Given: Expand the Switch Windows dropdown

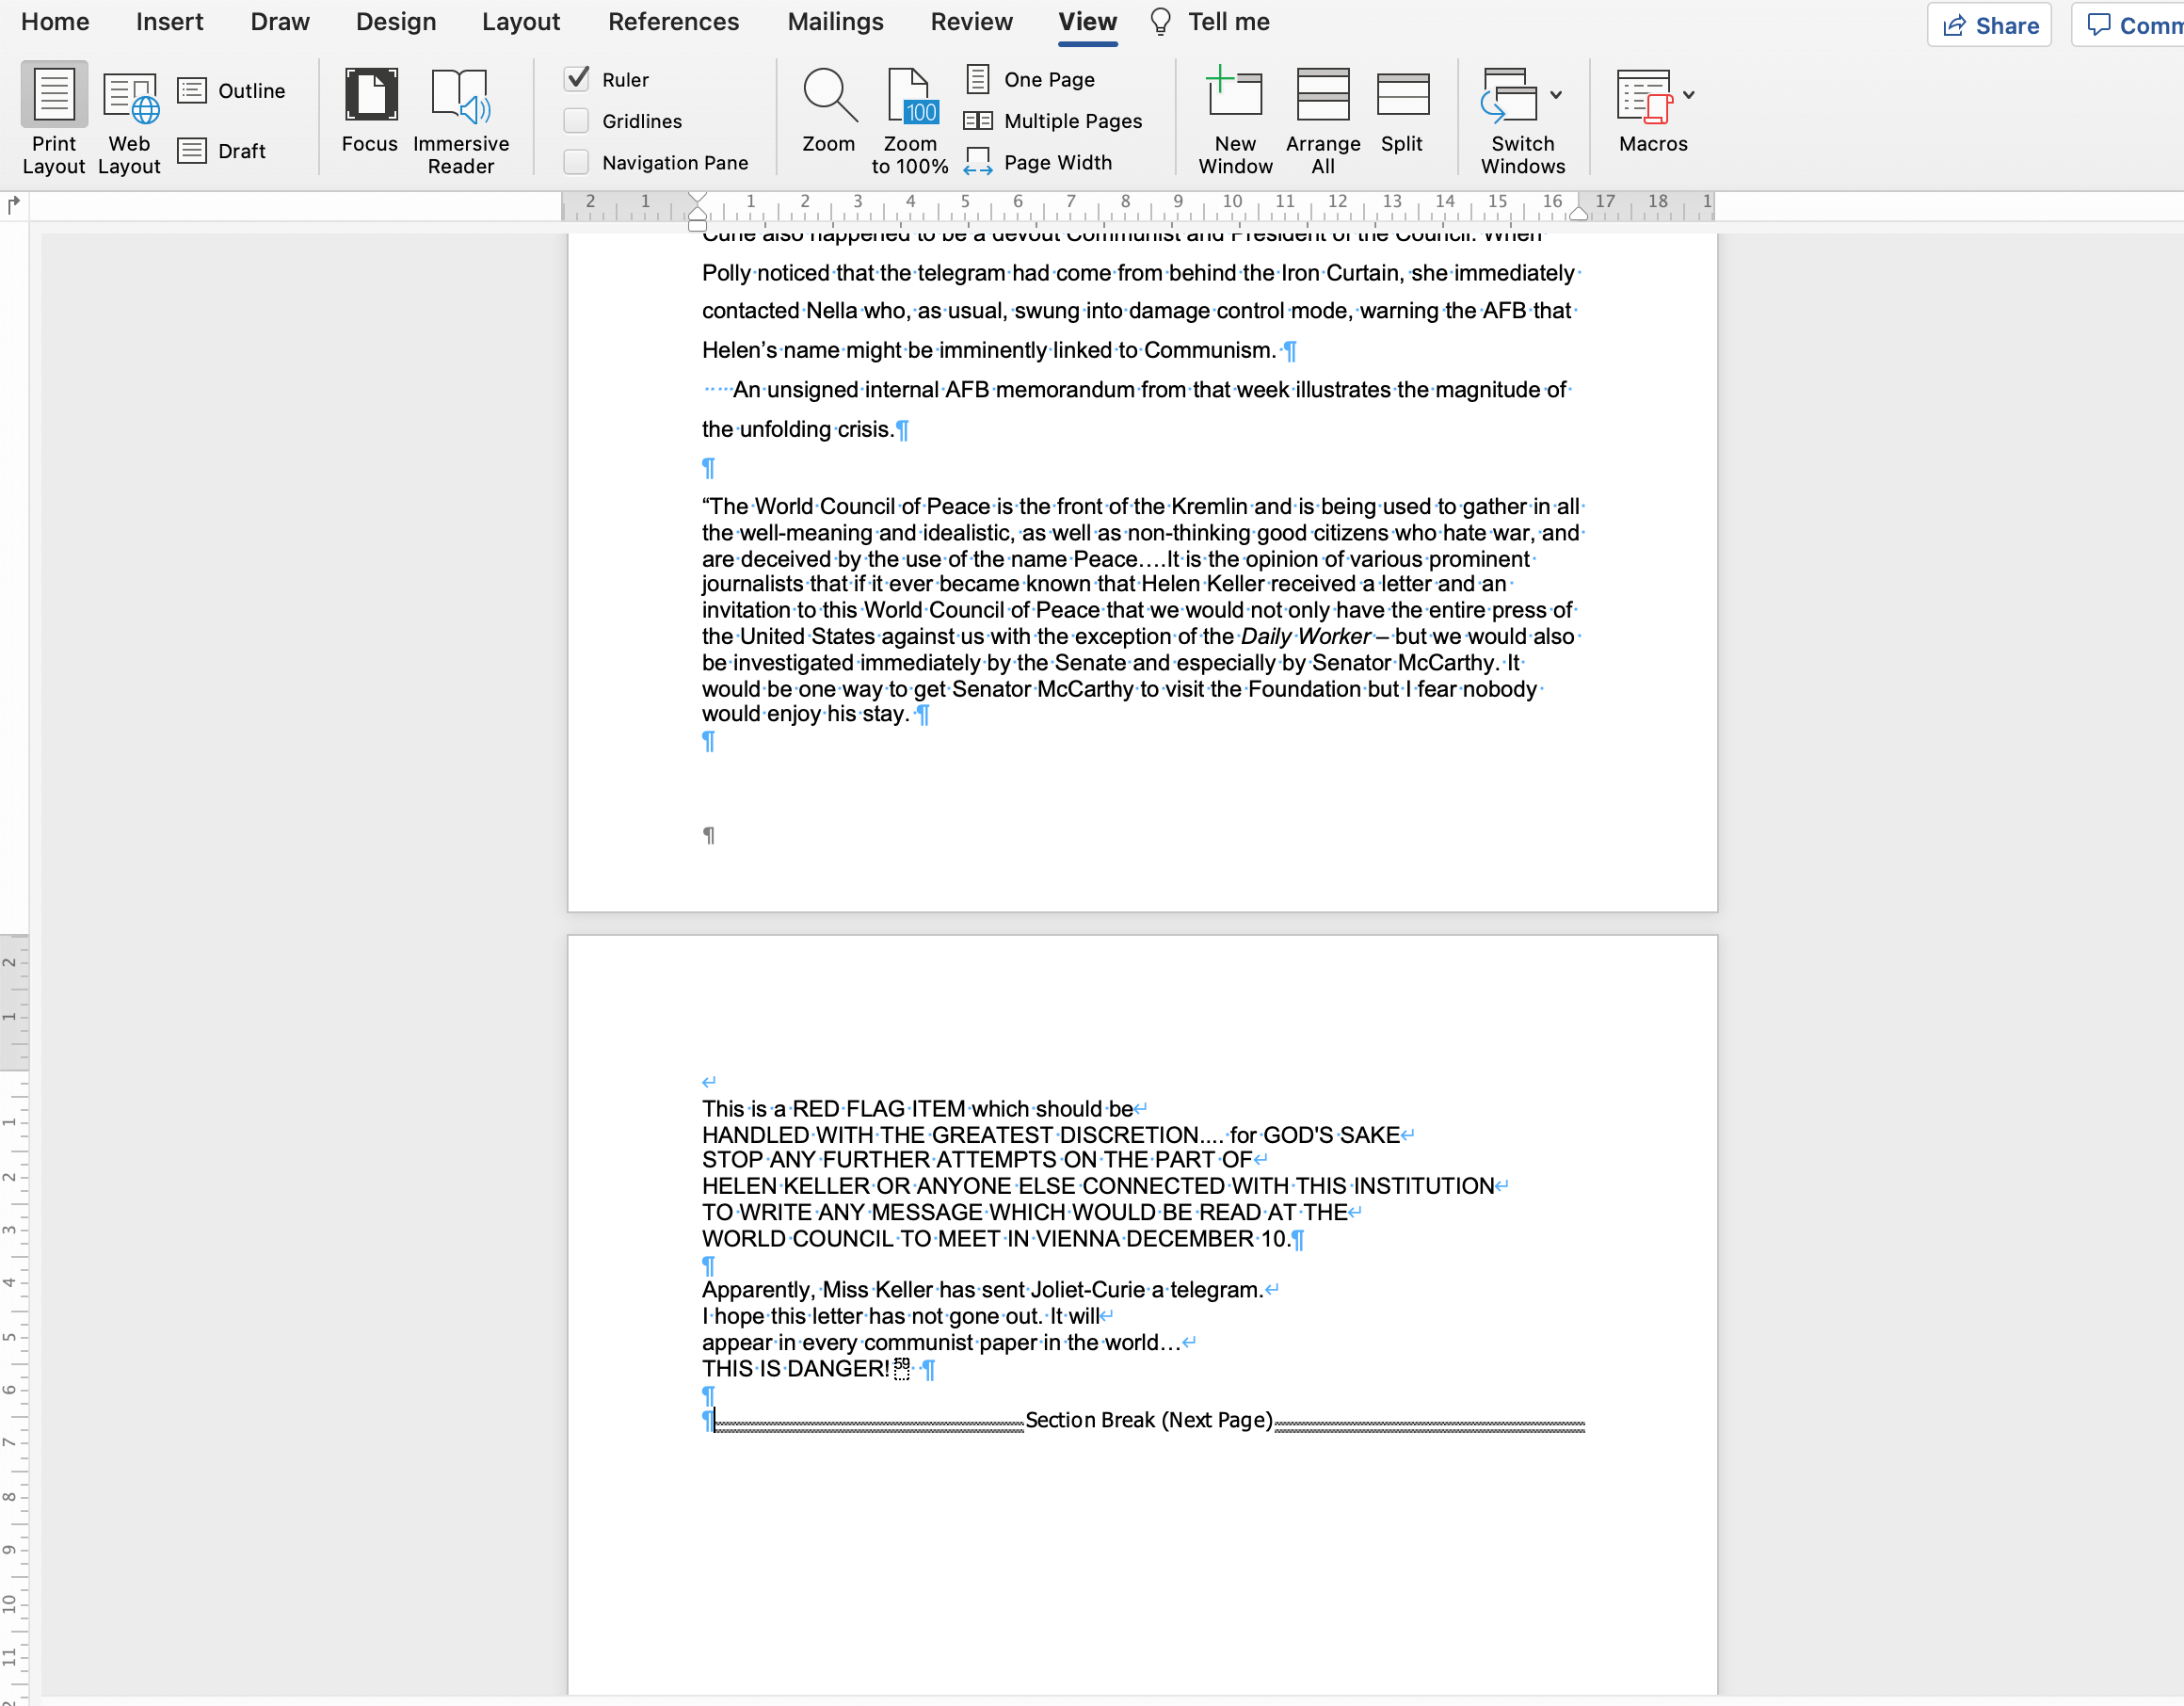Looking at the screenshot, I should pos(1557,95).
